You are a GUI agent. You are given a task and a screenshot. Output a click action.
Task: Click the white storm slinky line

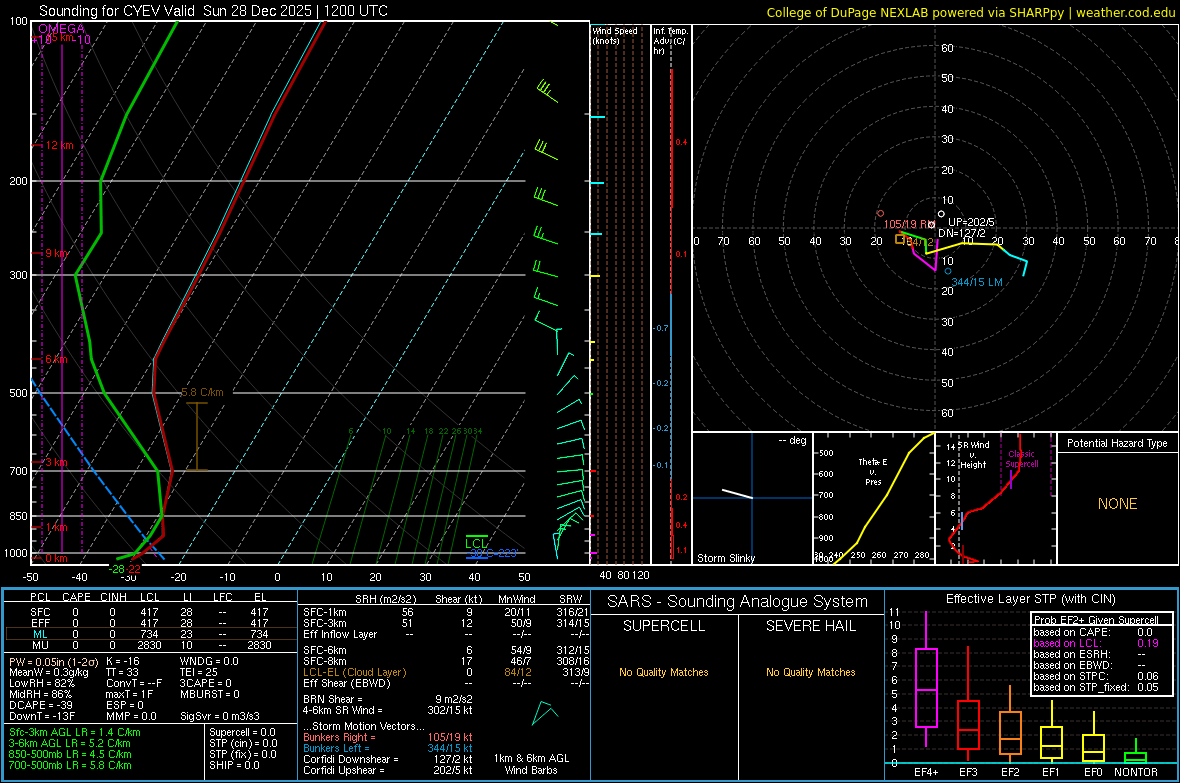[738, 494]
